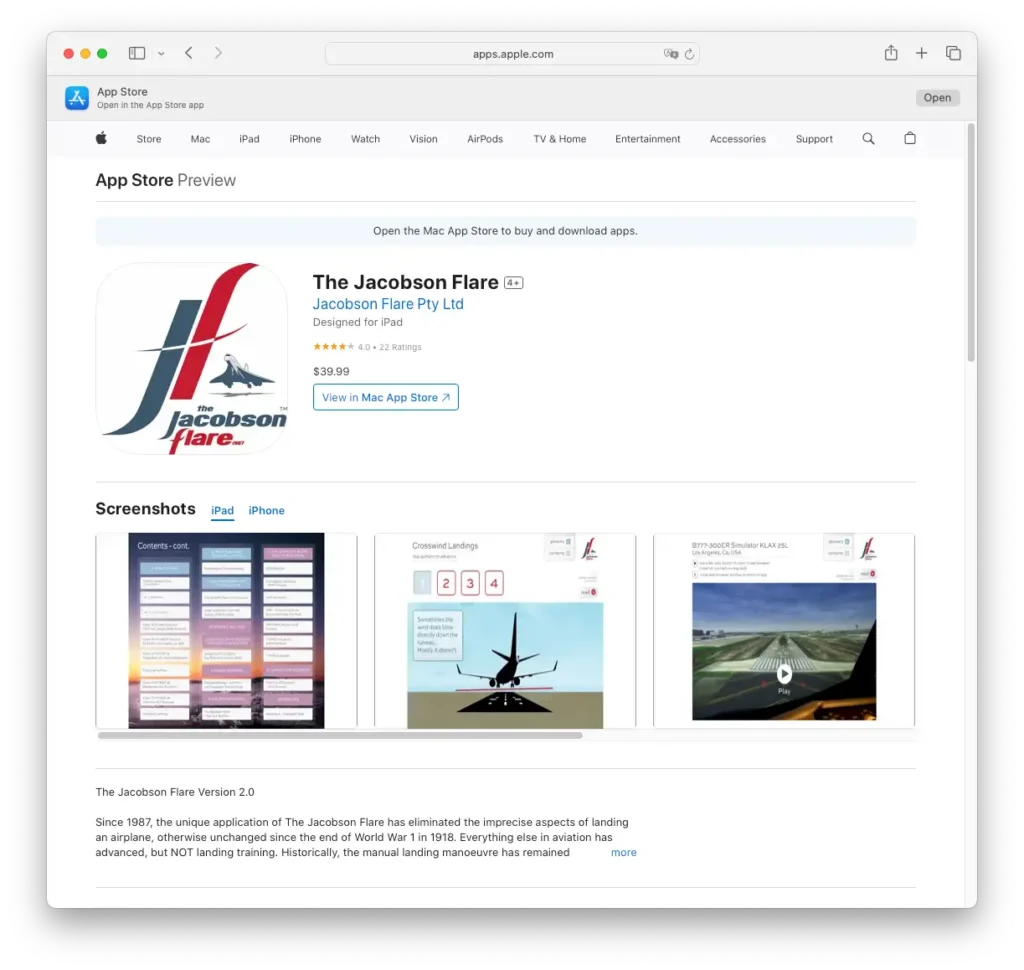The width and height of the screenshot is (1024, 970).
Task: Play the simulator video screenshot
Action: [783, 674]
